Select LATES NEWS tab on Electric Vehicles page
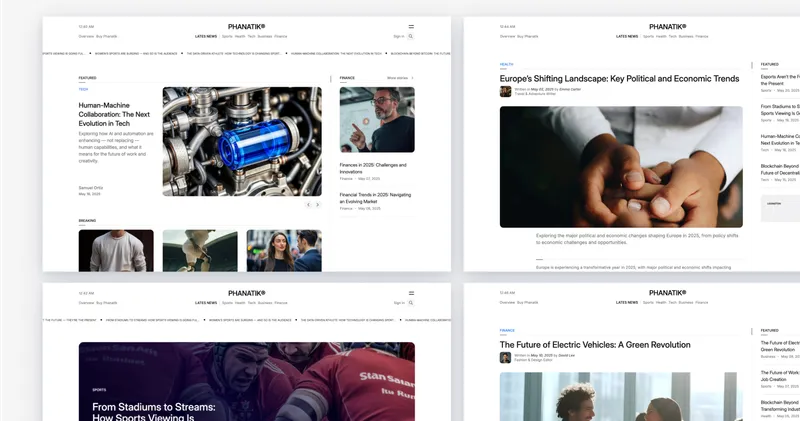This screenshot has height=421, width=800. (627, 302)
